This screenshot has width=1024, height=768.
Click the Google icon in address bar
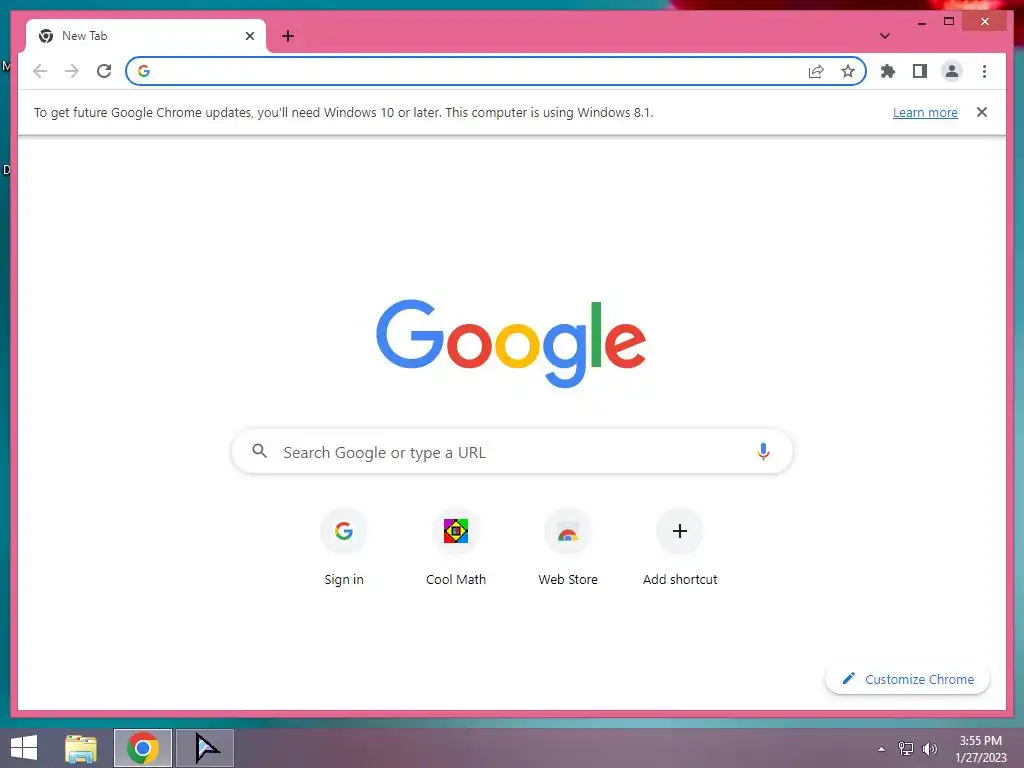click(x=144, y=71)
